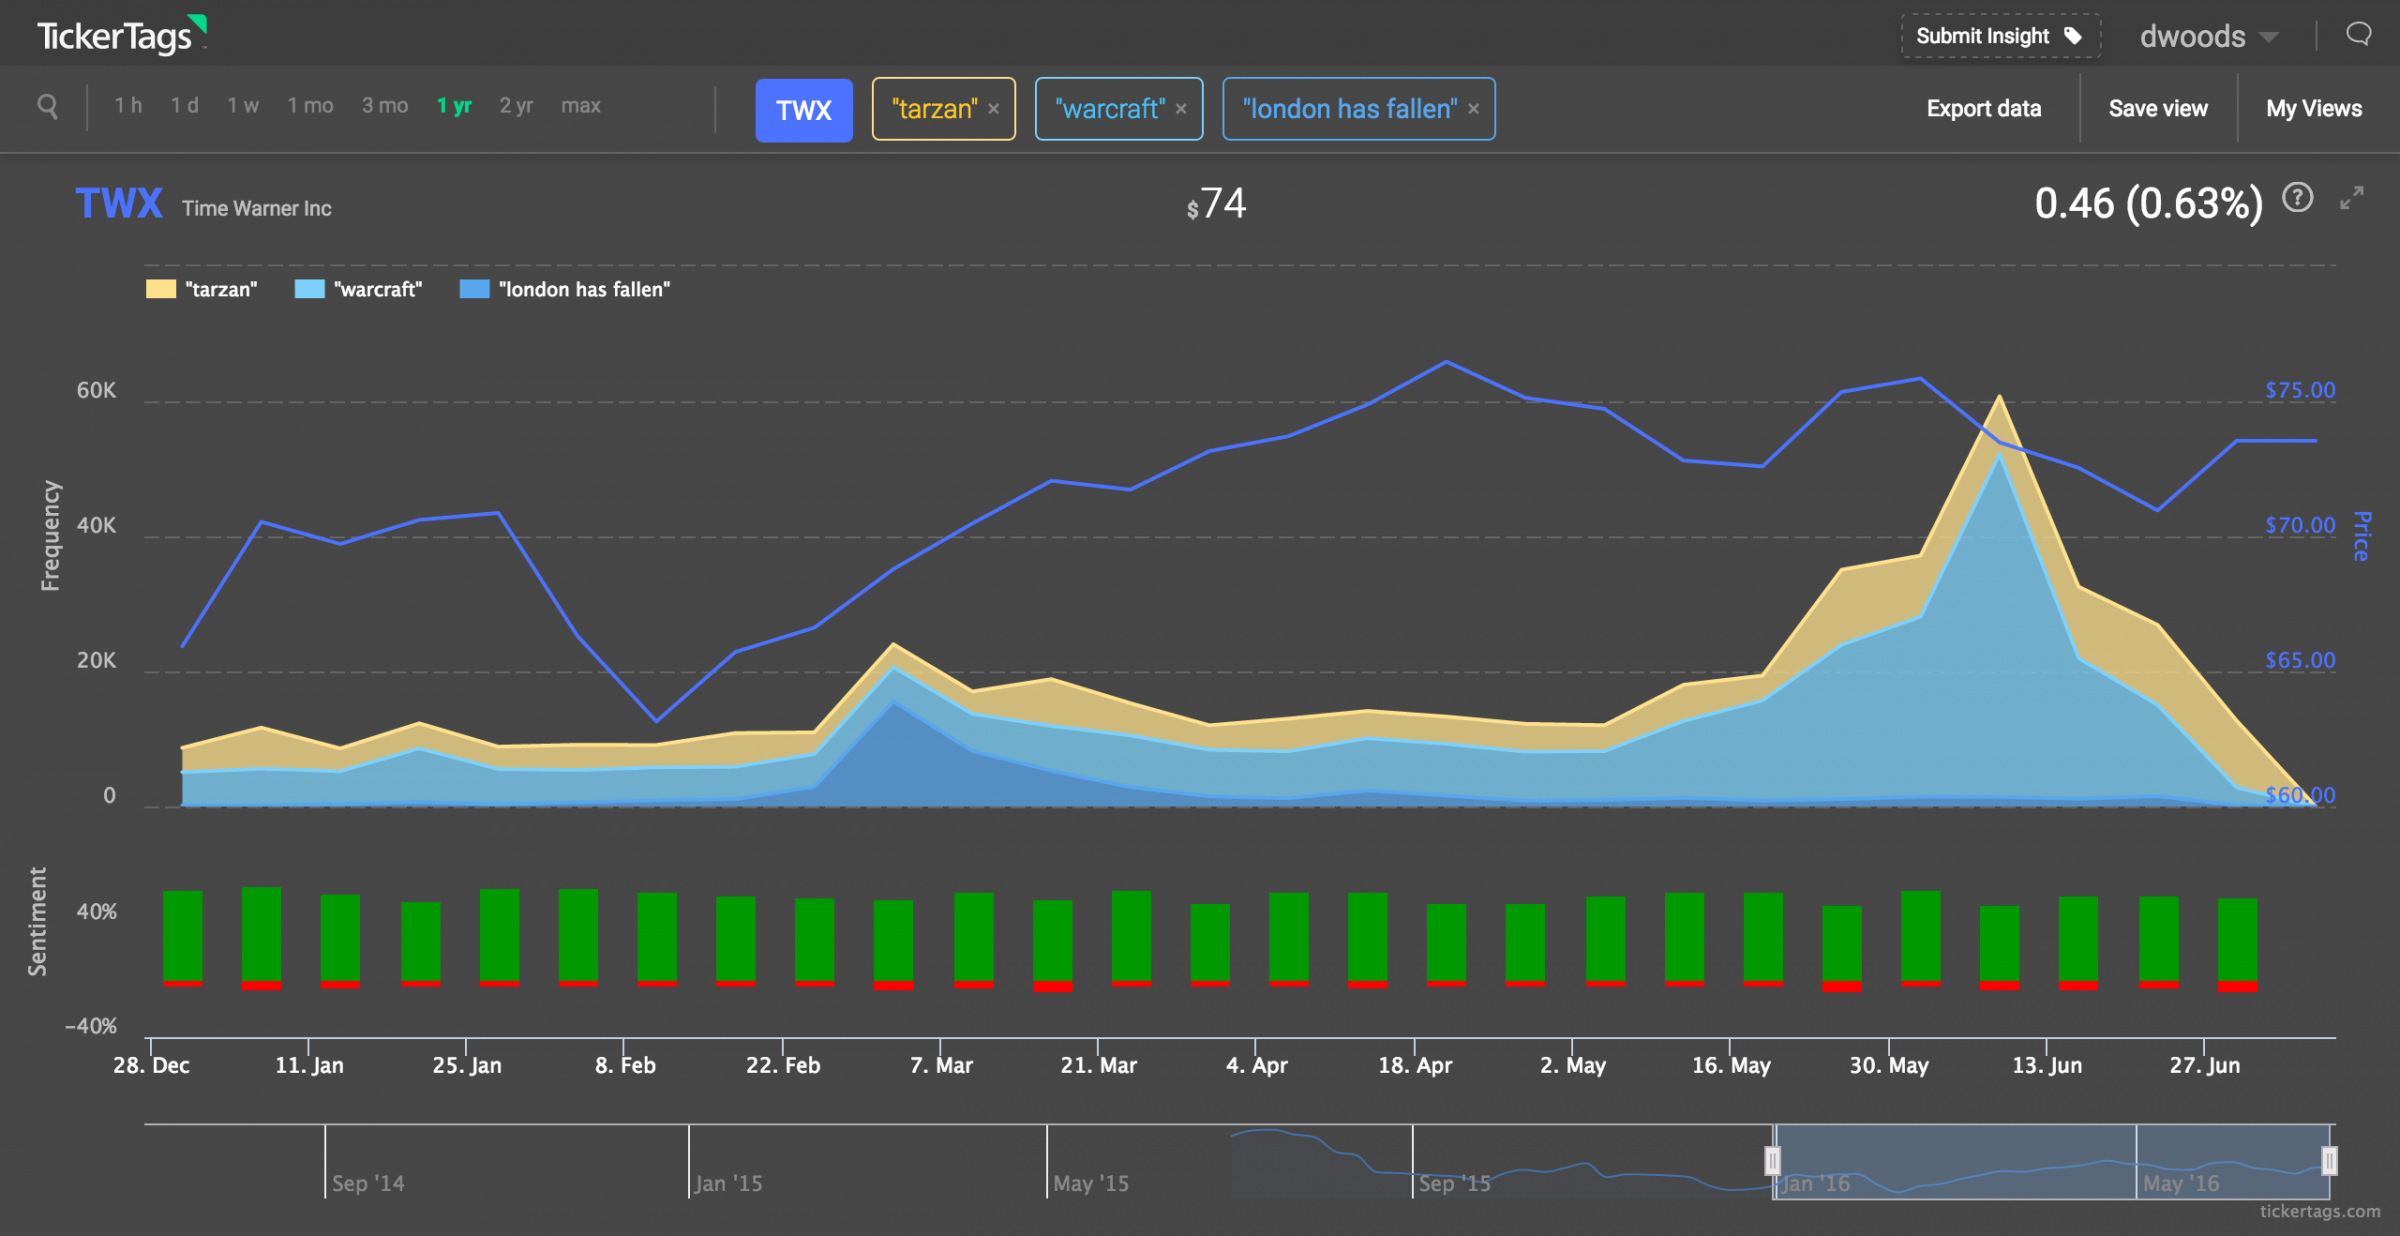
Task: Click May '15 in the navigator
Action: [1091, 1183]
